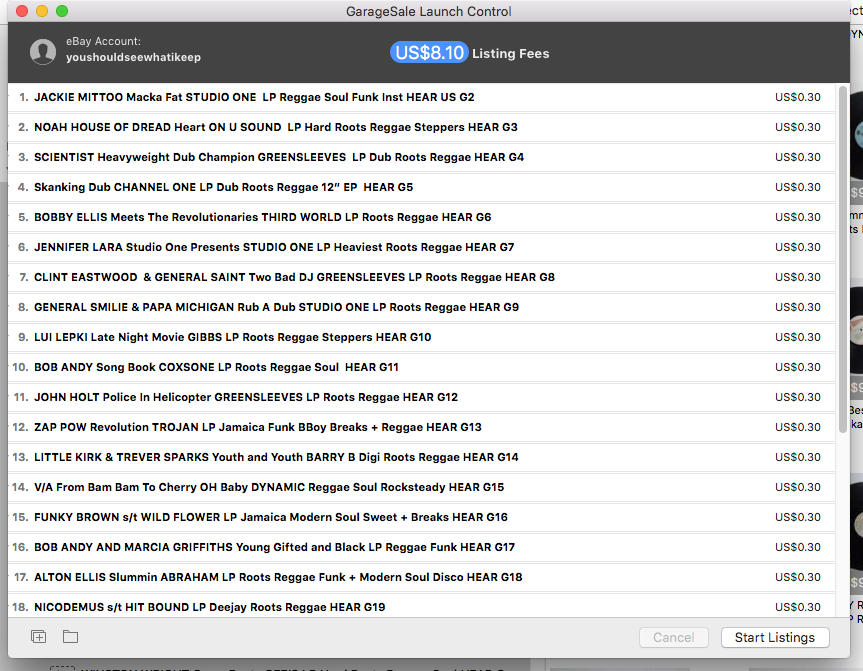Select the ALTON ELLIS Slummin listing
This screenshot has width=863, height=671.
click(422, 577)
